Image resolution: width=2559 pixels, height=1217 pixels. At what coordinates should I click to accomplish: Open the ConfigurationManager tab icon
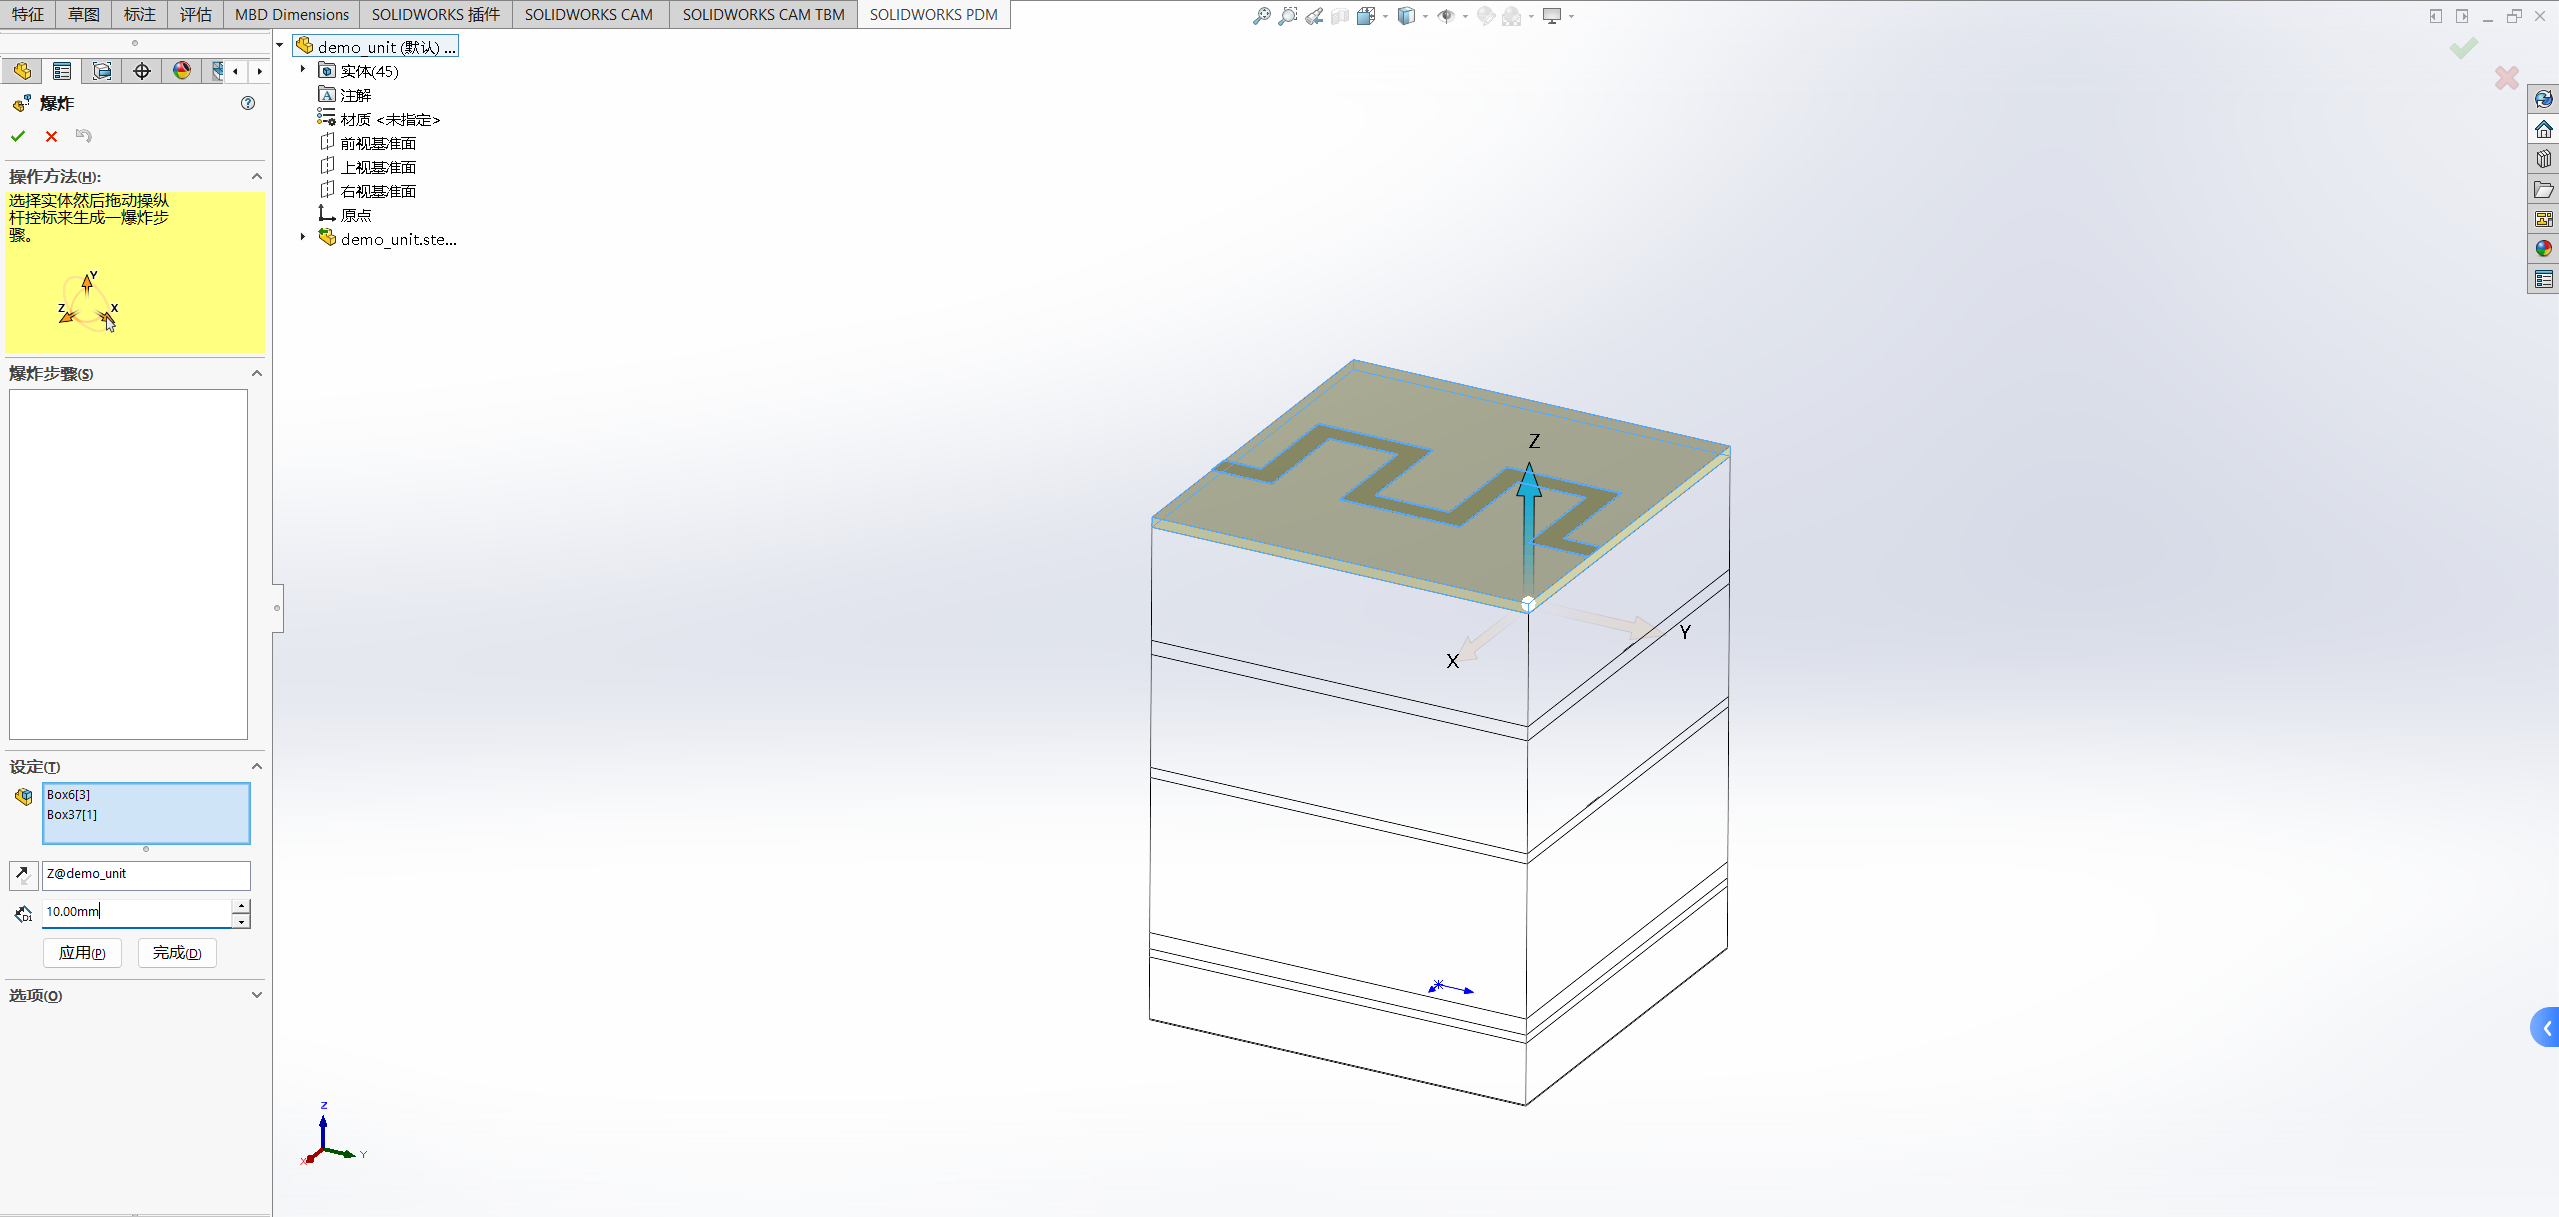pyautogui.click(x=102, y=71)
